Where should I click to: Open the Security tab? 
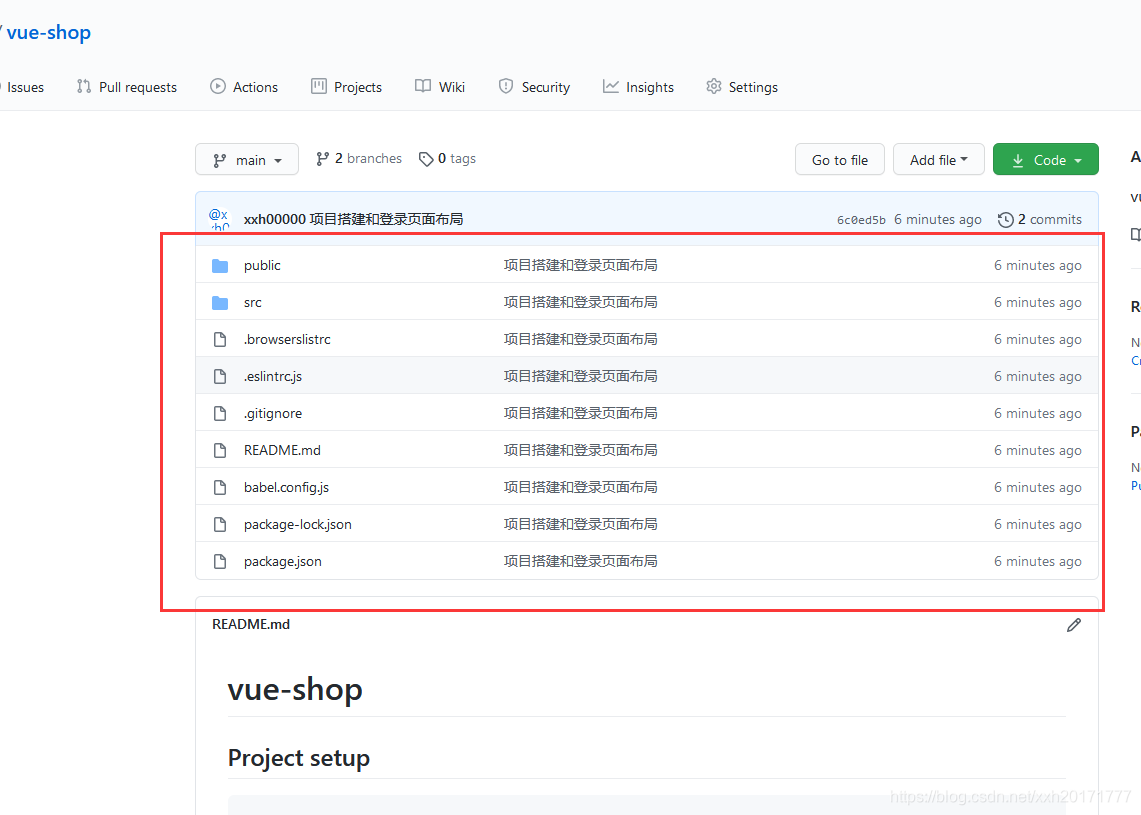(x=534, y=87)
